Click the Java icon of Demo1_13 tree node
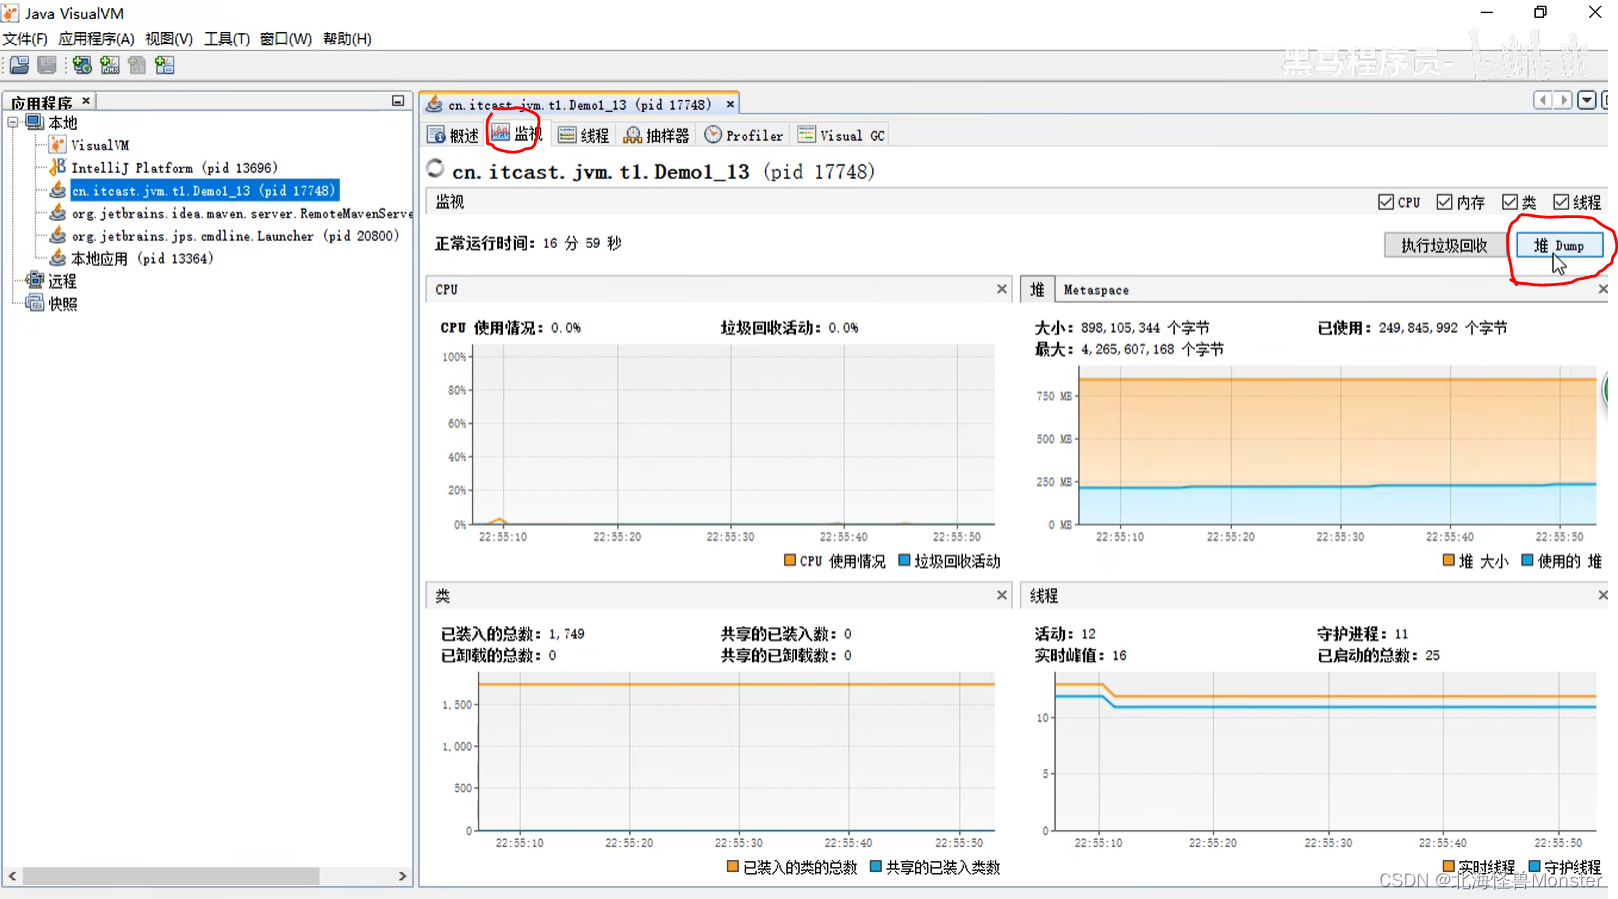Screen dimensions: 1618x899 tap(58, 190)
